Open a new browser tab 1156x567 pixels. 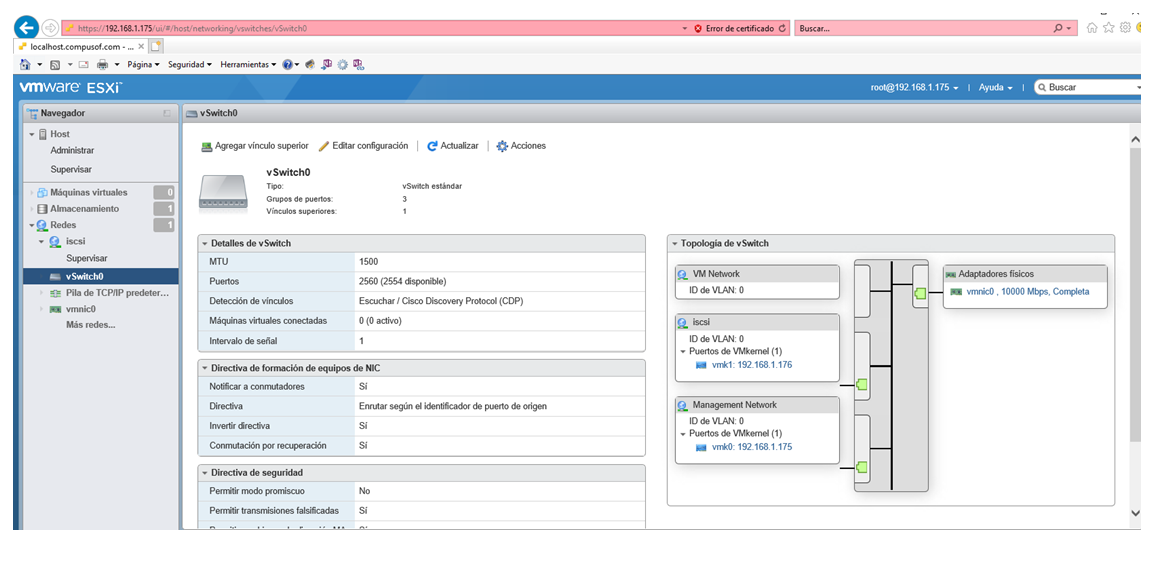coord(156,46)
